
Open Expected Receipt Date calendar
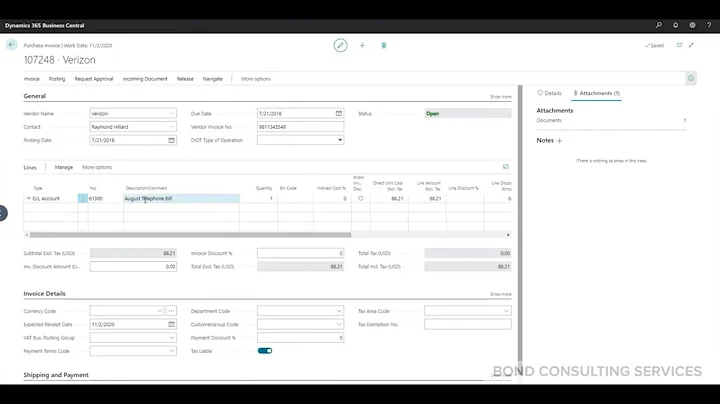coord(171,324)
